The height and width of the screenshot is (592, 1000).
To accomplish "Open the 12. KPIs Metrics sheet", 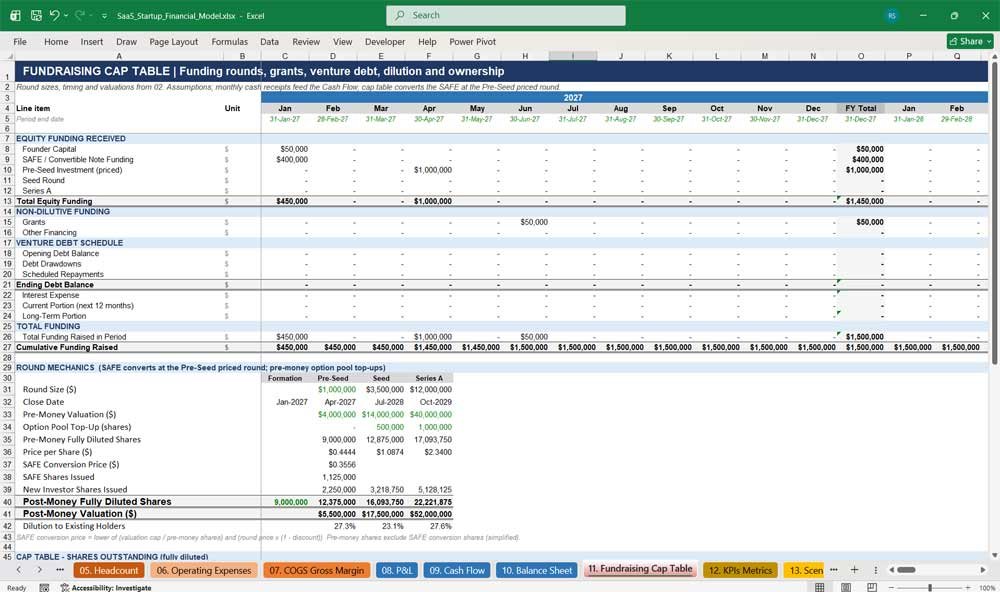I will point(740,570).
